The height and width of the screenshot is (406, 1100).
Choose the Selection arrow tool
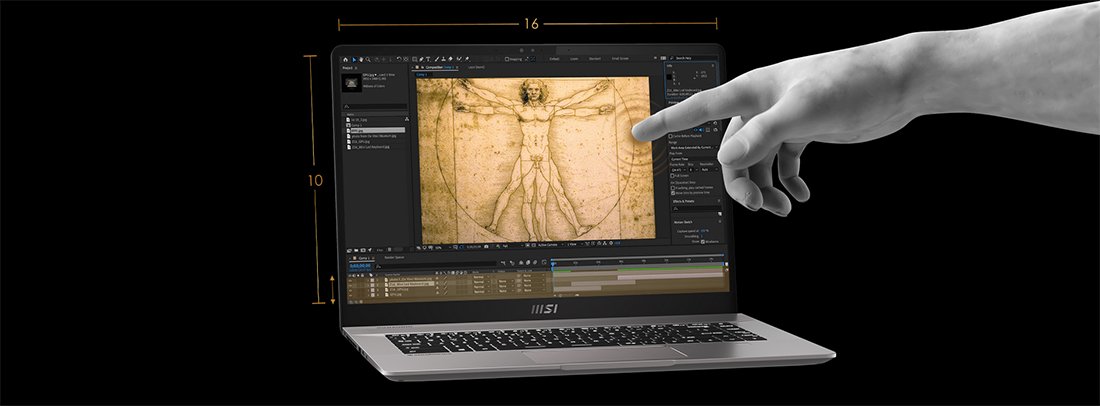(x=354, y=60)
